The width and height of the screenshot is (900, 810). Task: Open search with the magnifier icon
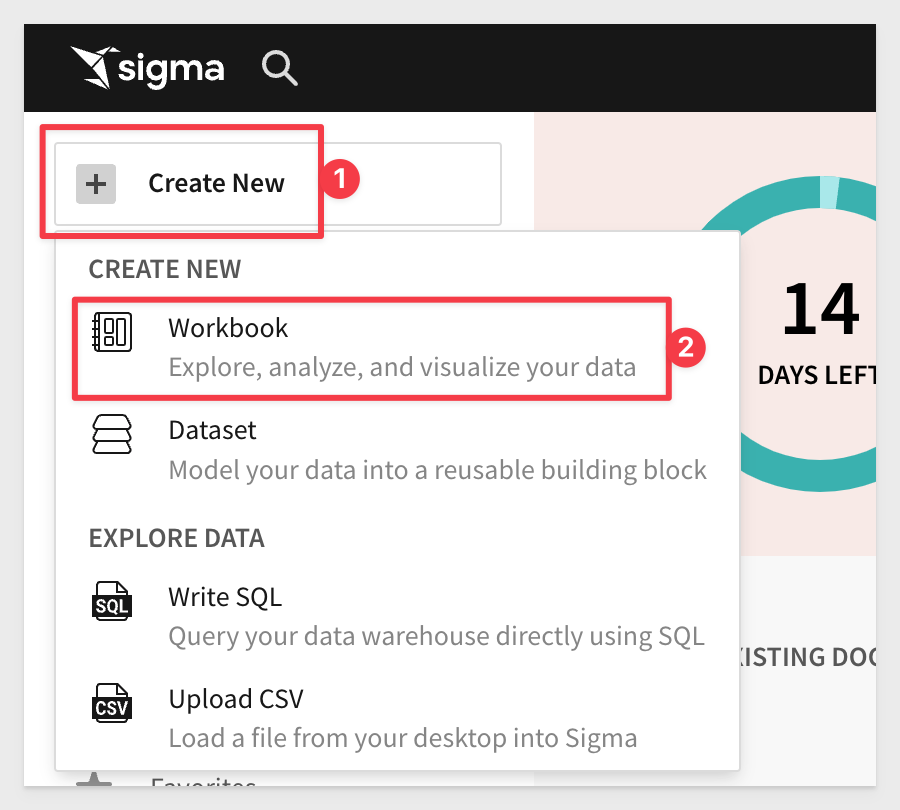point(279,68)
